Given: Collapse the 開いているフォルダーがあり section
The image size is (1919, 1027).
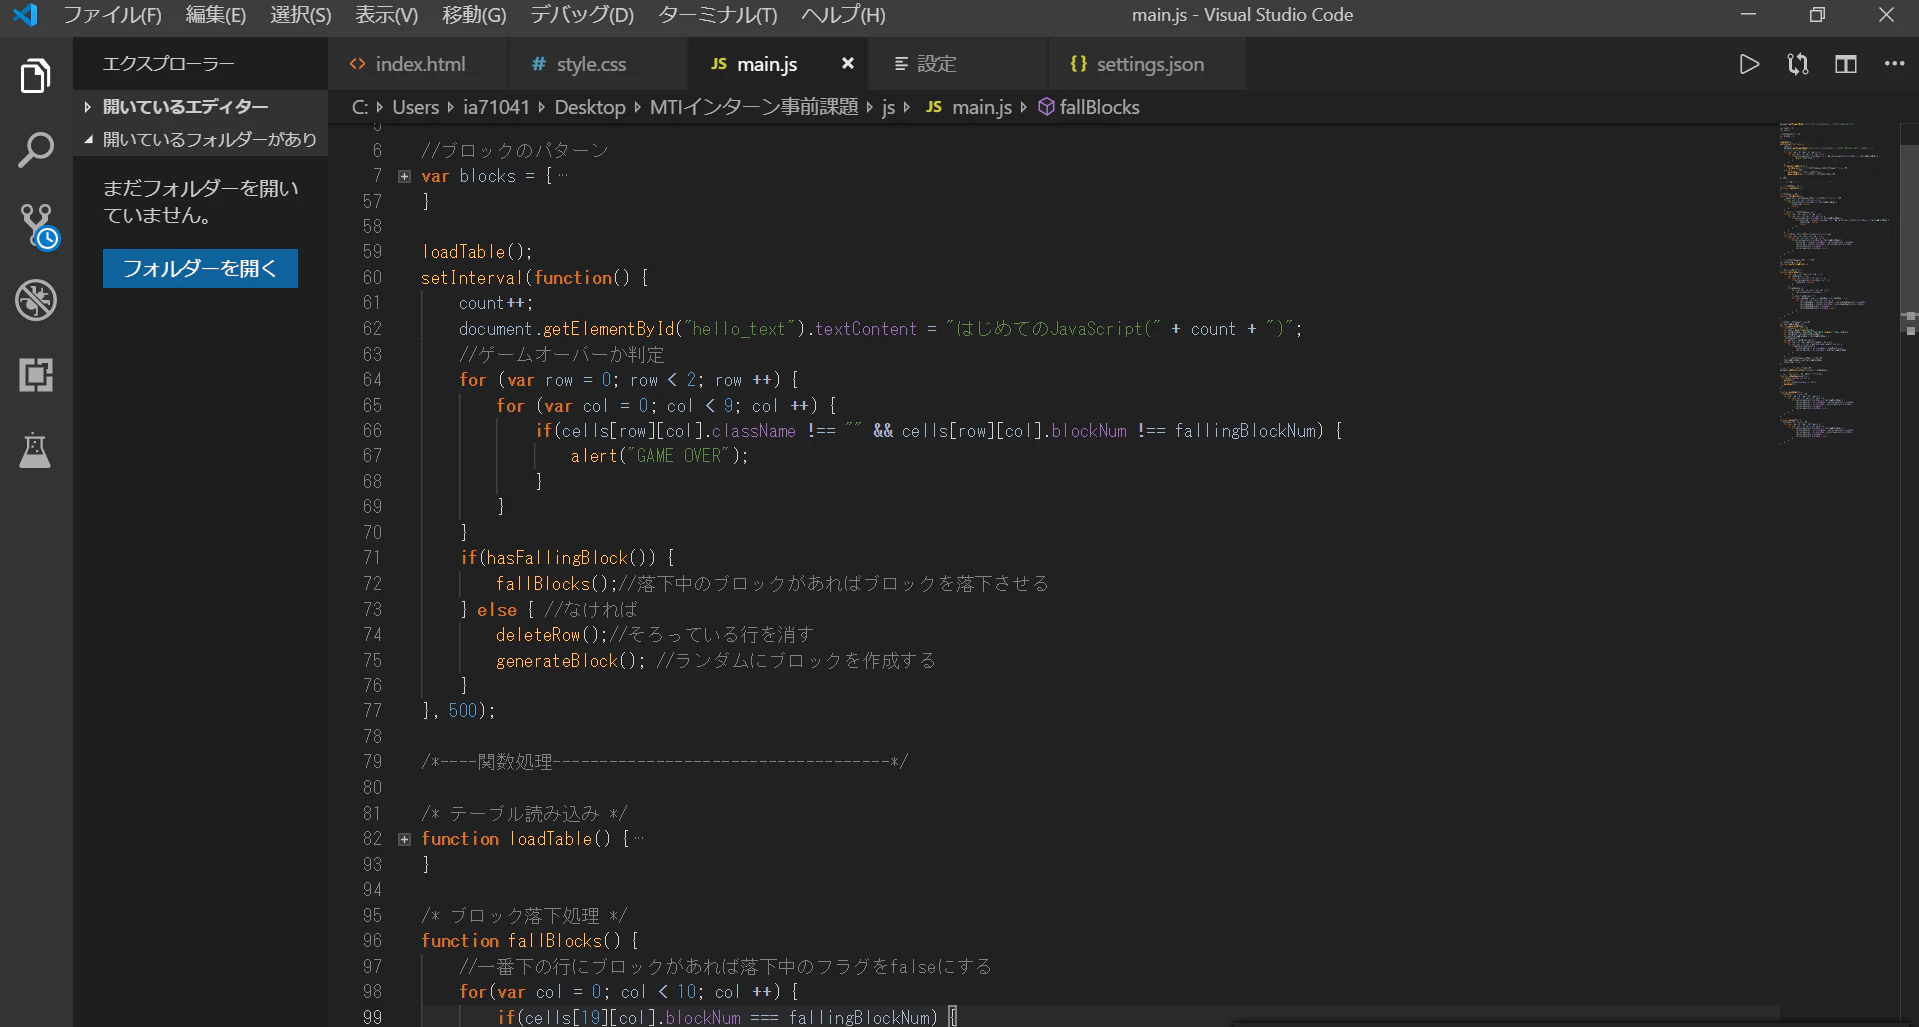Looking at the screenshot, I should pyautogui.click(x=200, y=139).
